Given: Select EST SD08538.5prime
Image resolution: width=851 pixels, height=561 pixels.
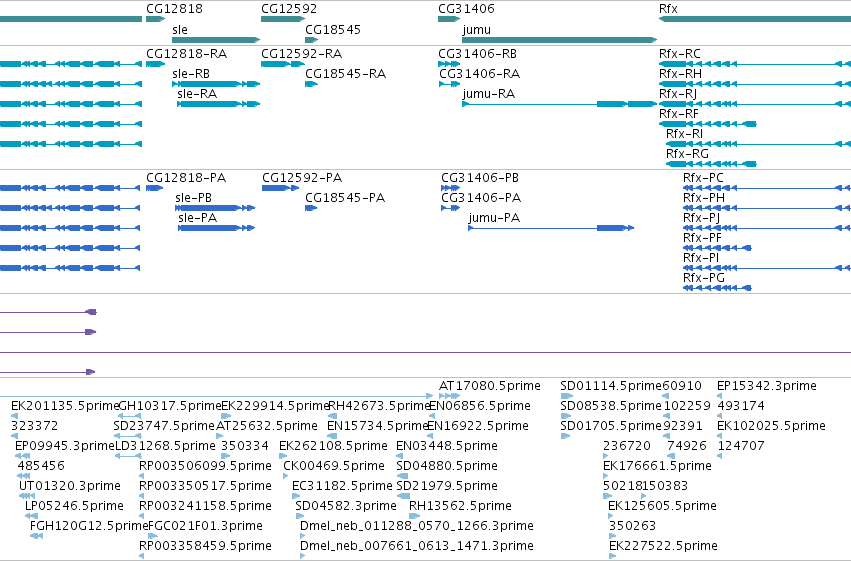Looking at the screenshot, I should [611, 406].
